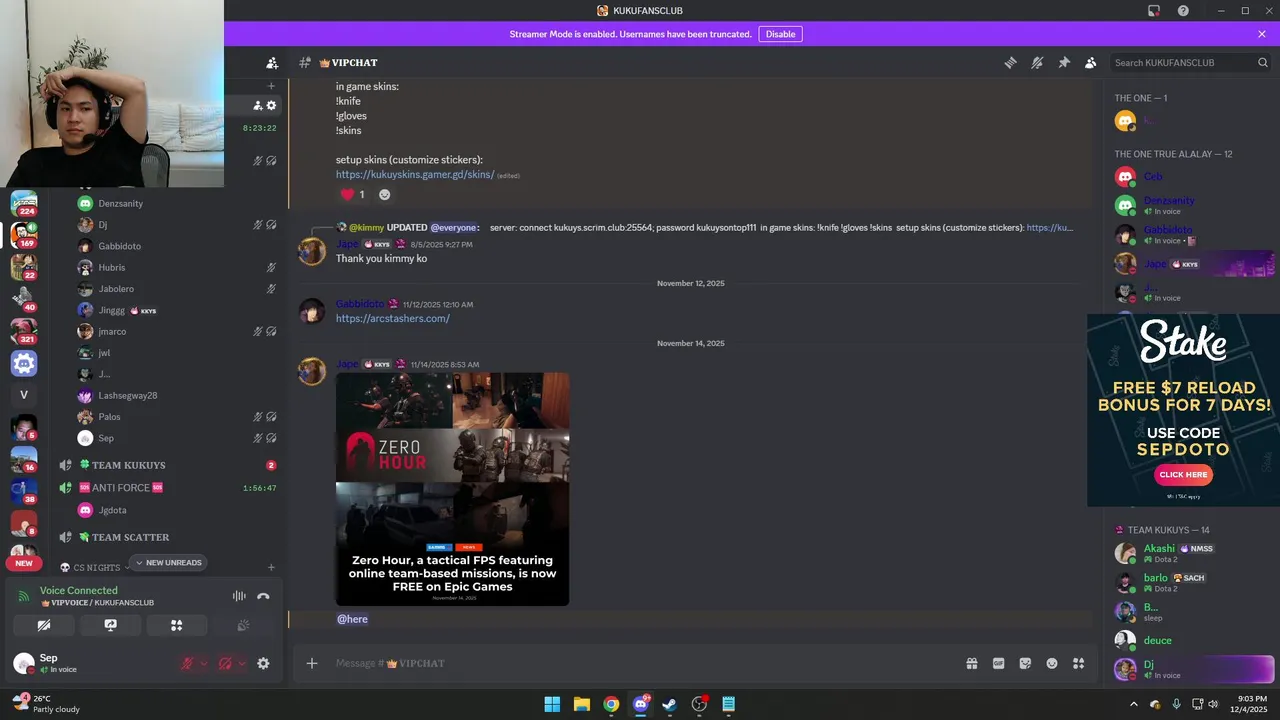Open the Zero Hour image attachment
The width and height of the screenshot is (1280, 720).
tap(452, 489)
